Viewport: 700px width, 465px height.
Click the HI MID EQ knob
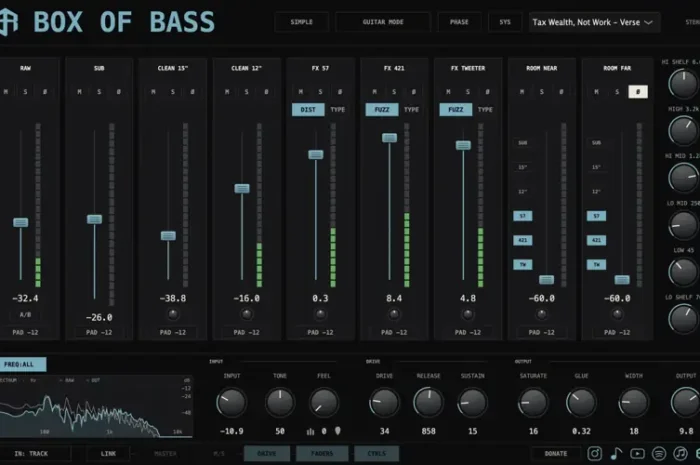(x=683, y=178)
